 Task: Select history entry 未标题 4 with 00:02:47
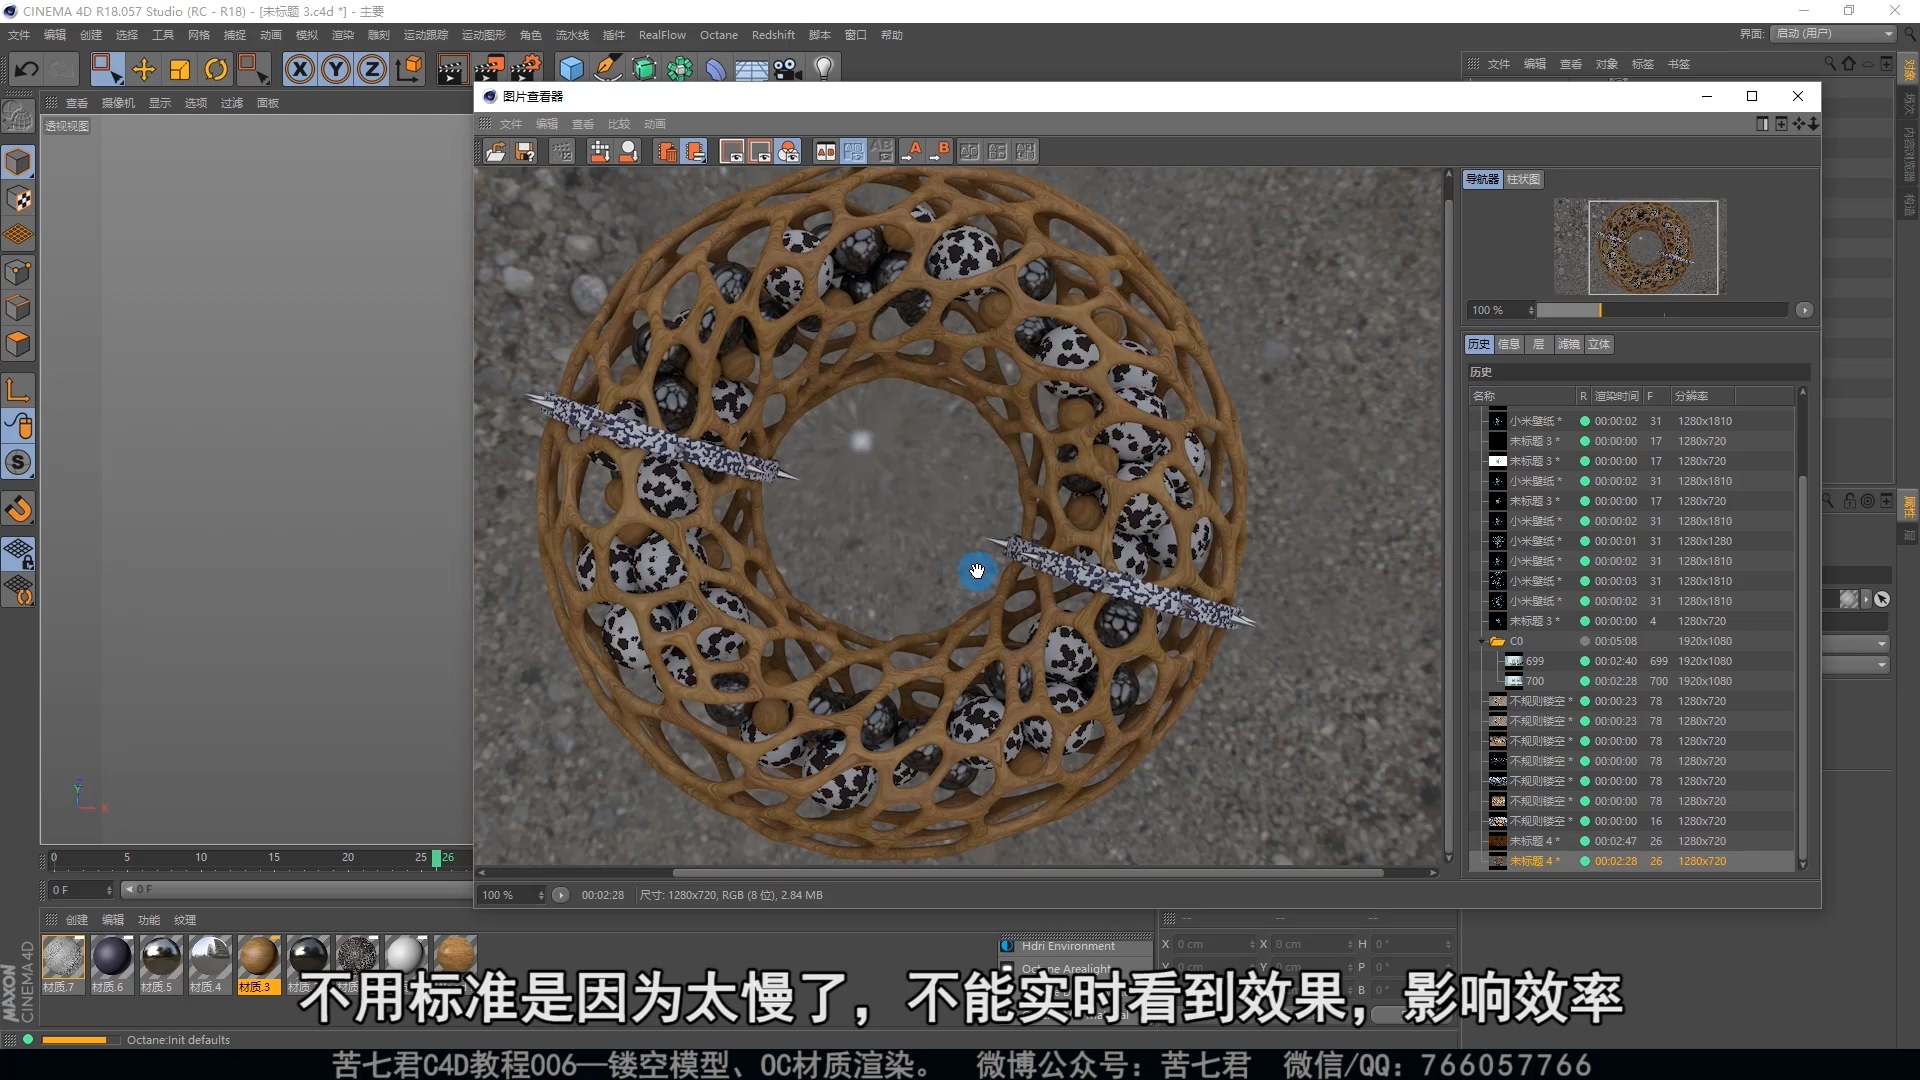(1632, 841)
